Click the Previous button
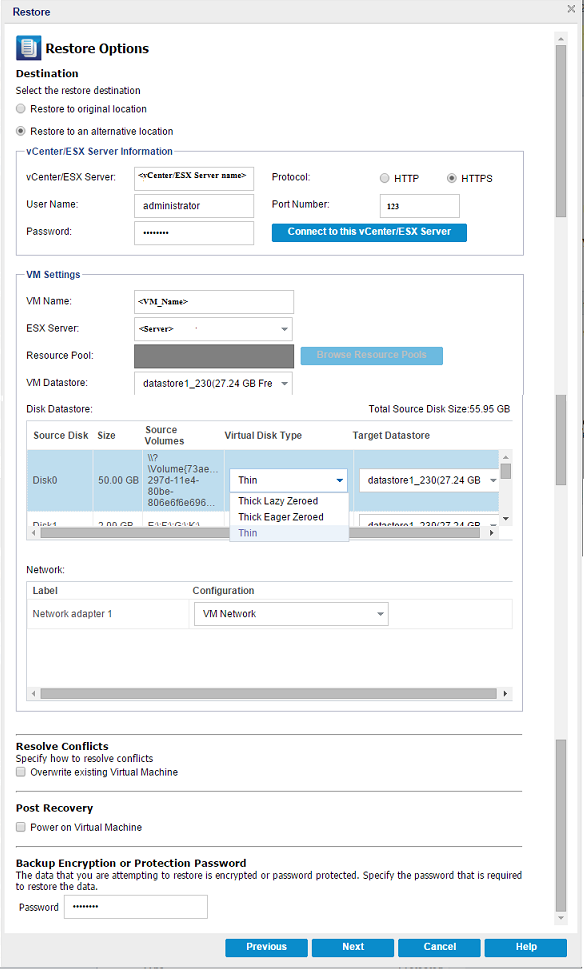Image resolution: width=584 pixels, height=969 pixels. (266, 947)
